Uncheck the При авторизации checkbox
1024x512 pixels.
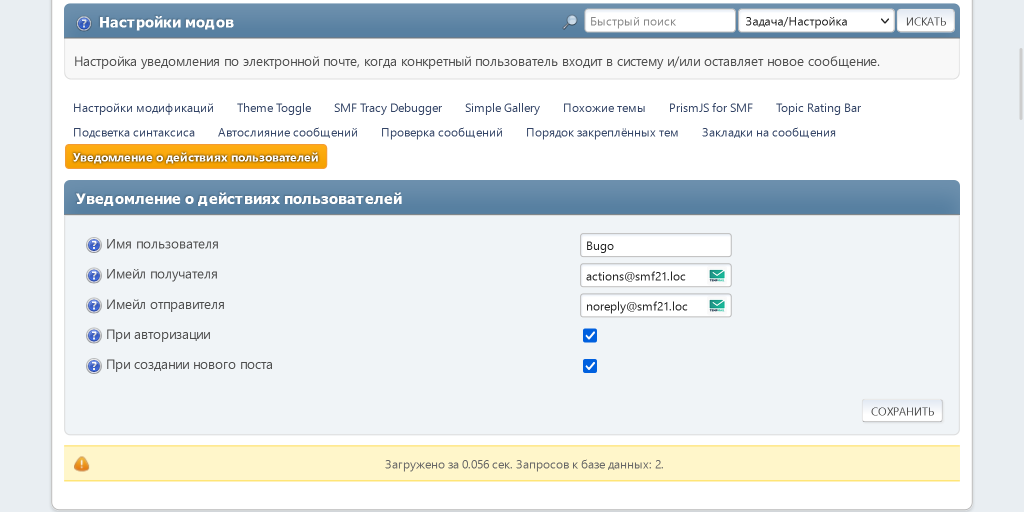click(590, 336)
